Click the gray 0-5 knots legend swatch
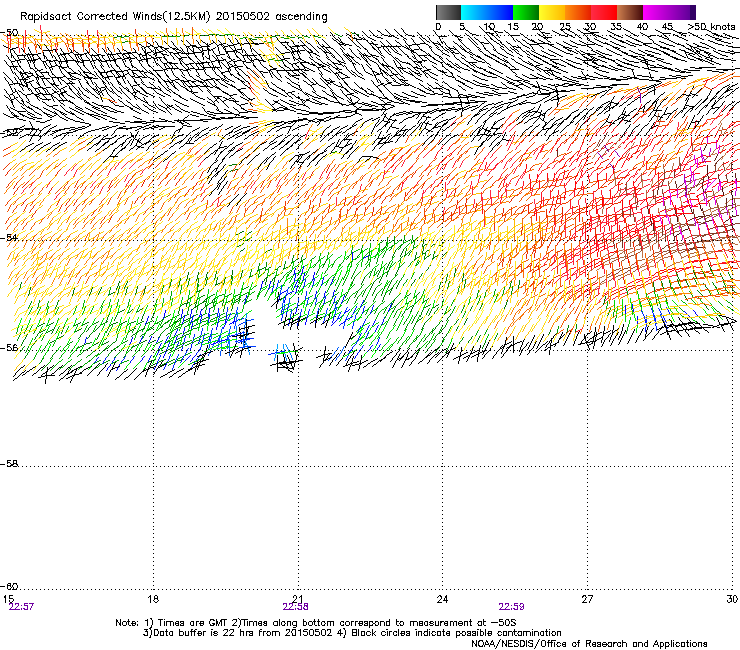This screenshot has width=740, height=650. coord(448,12)
